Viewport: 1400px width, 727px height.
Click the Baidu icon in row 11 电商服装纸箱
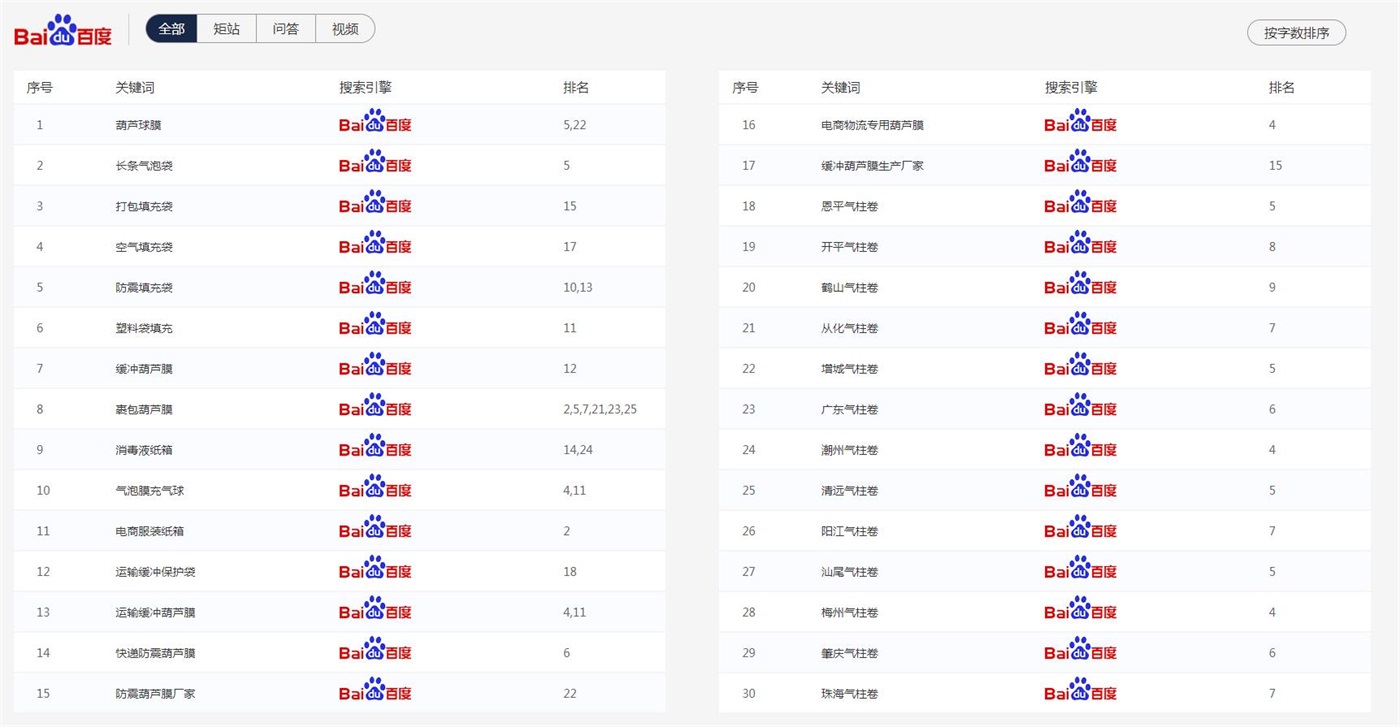pyautogui.click(x=375, y=529)
